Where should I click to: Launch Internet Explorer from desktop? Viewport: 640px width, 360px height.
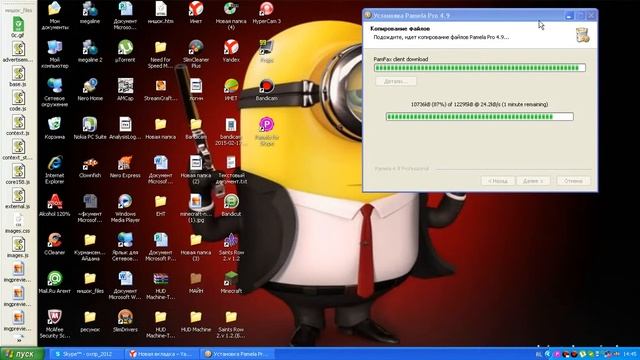[x=55, y=169]
